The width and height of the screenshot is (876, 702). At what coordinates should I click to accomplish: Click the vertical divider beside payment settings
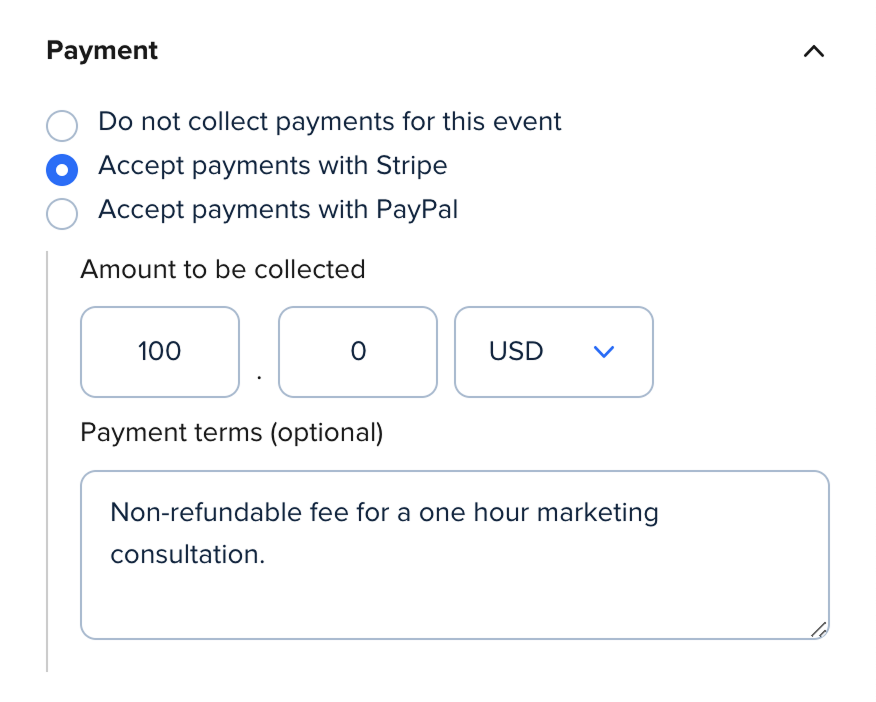[47, 450]
